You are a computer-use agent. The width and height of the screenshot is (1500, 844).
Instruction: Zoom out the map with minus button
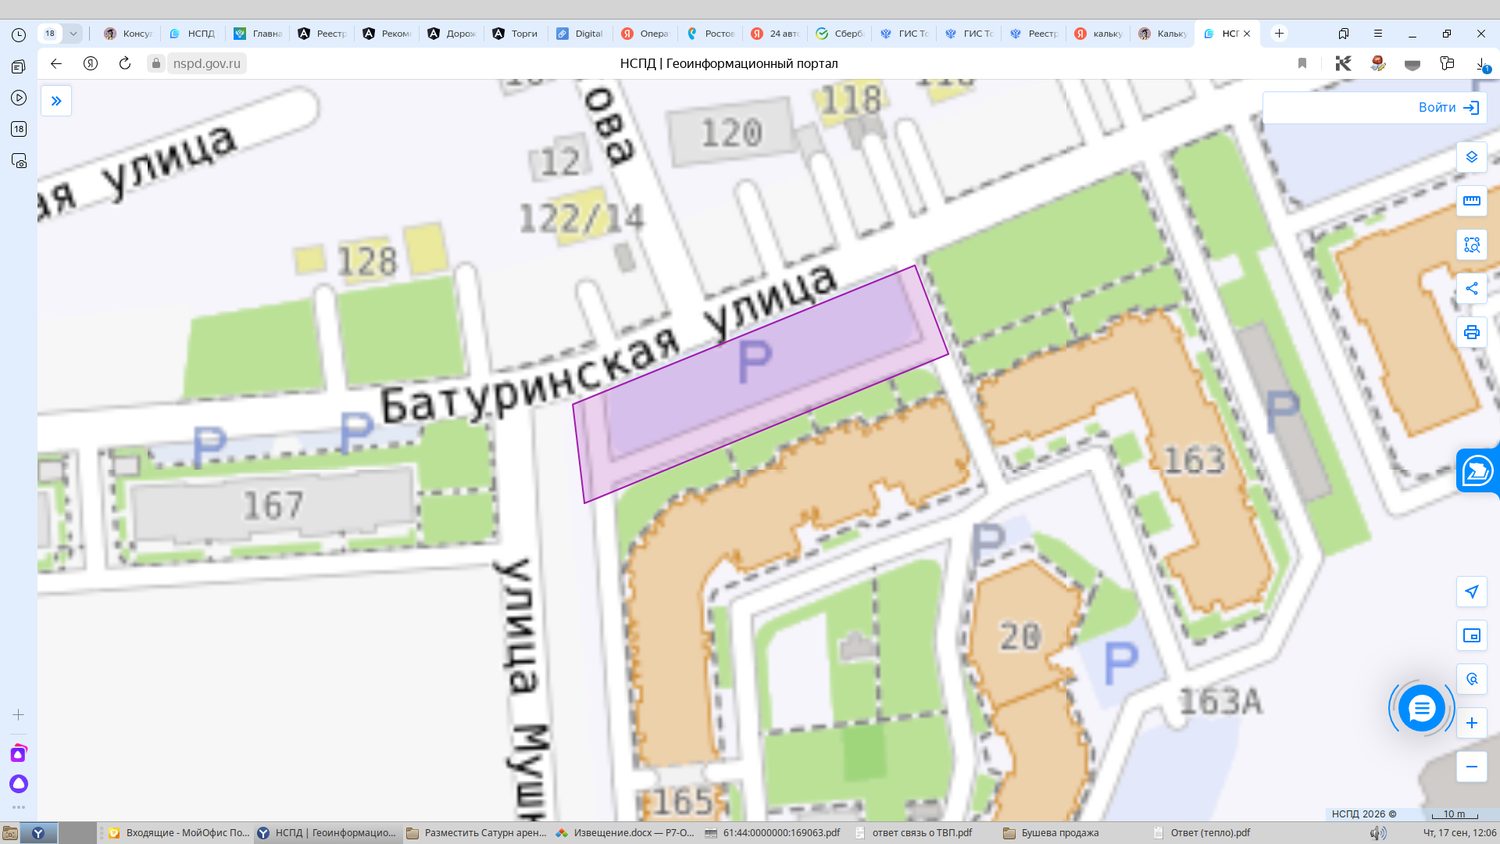[x=1472, y=767]
